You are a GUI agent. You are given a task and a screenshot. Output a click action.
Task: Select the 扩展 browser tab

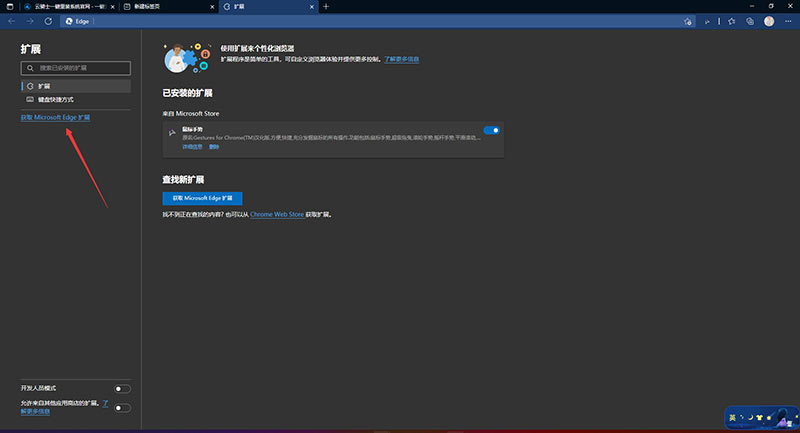(268, 7)
